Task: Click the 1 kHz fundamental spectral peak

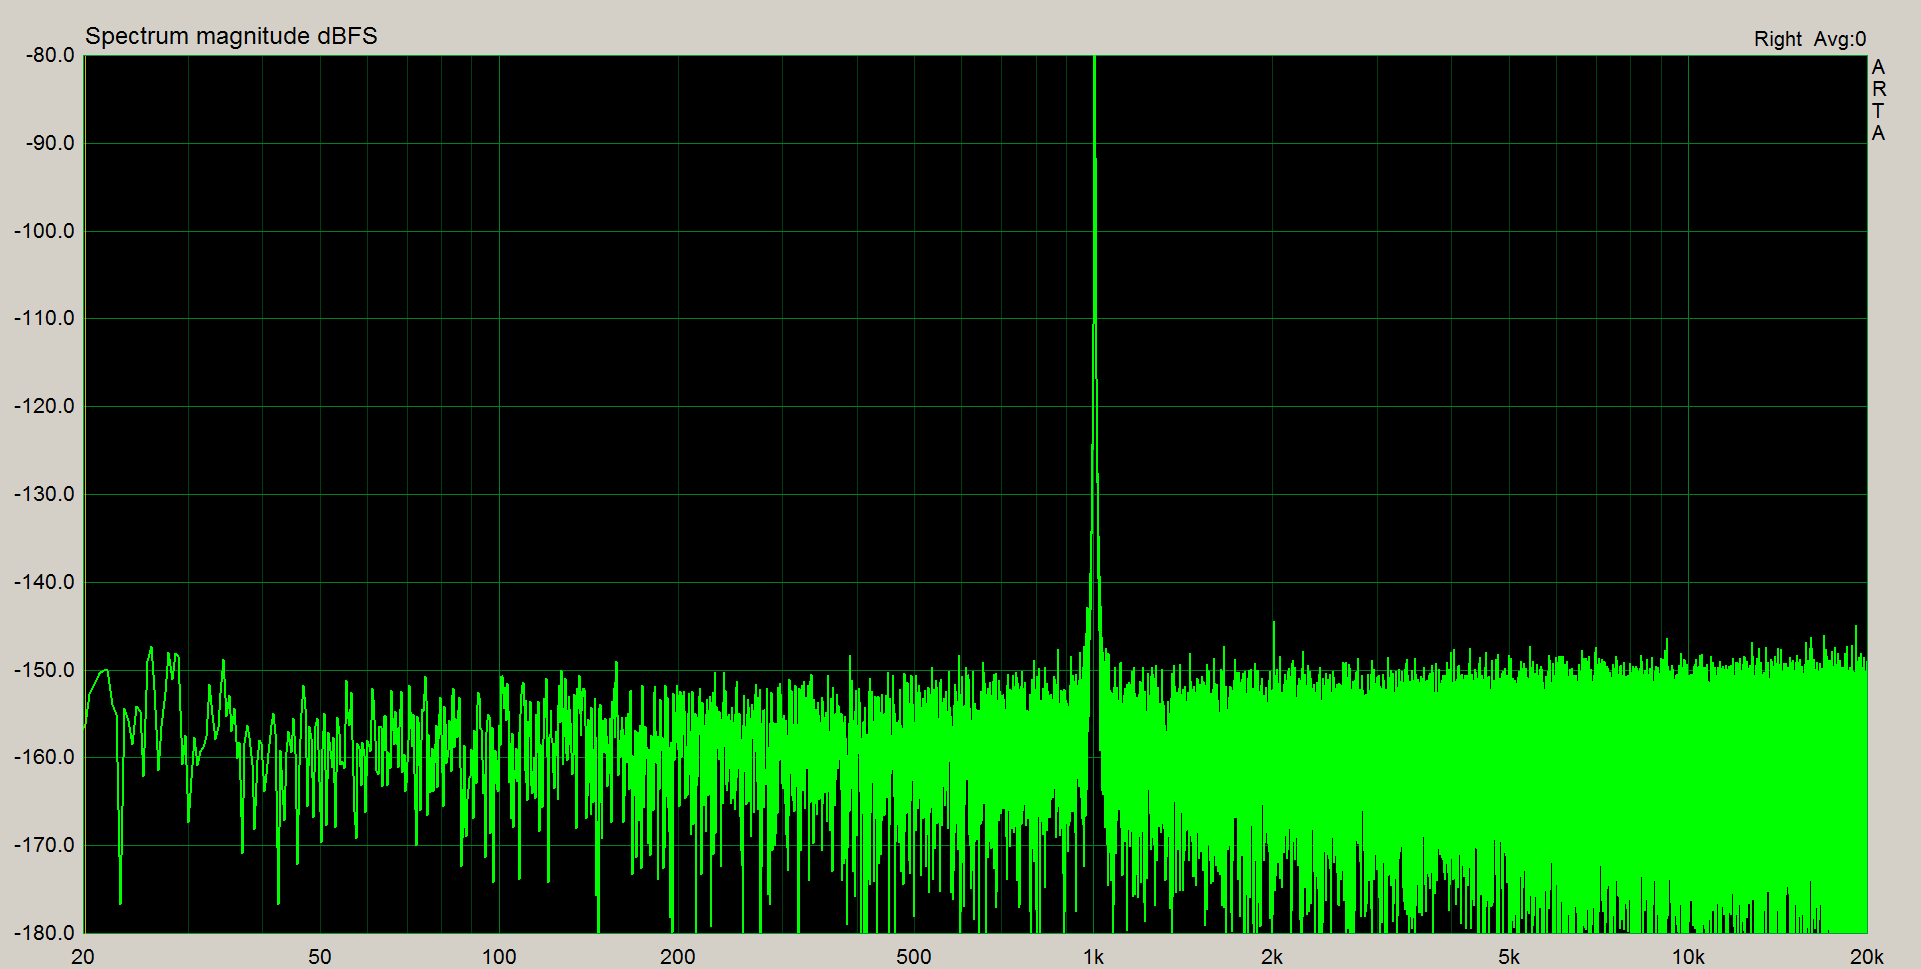Action: 1095,350
